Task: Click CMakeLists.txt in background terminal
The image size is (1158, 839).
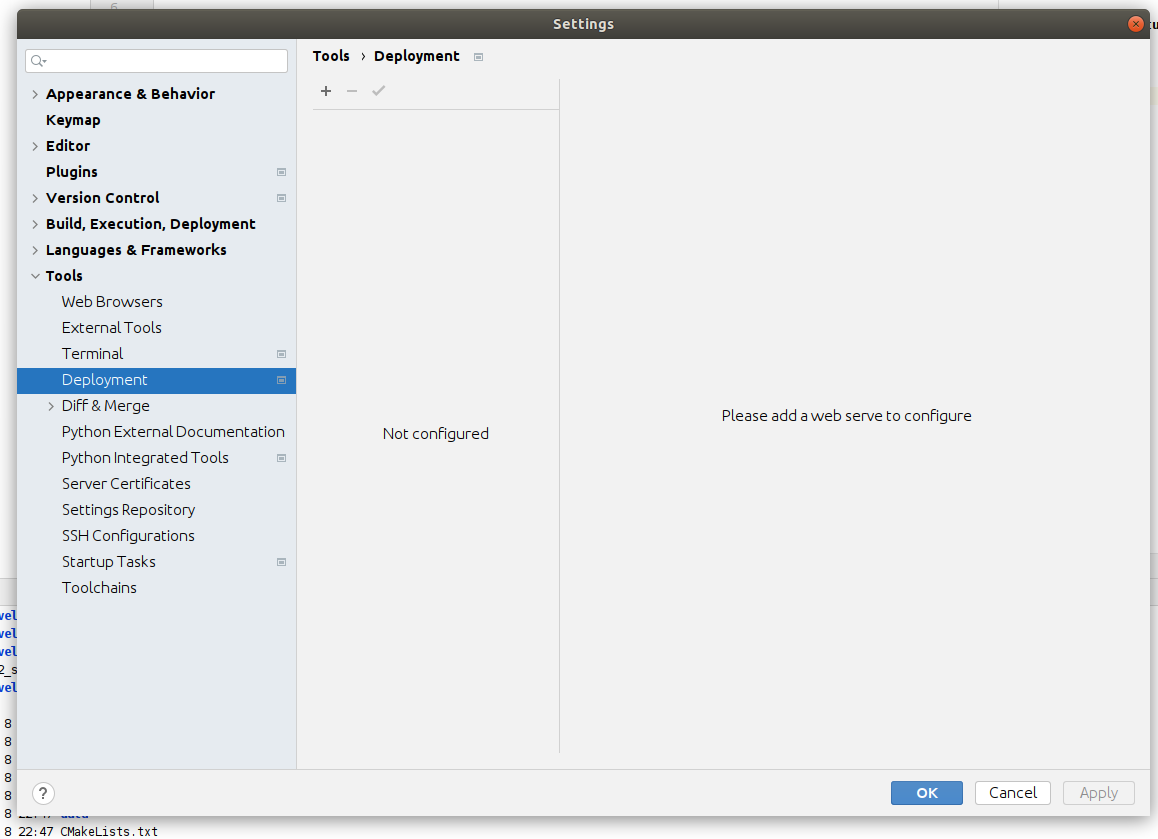Action: (109, 832)
